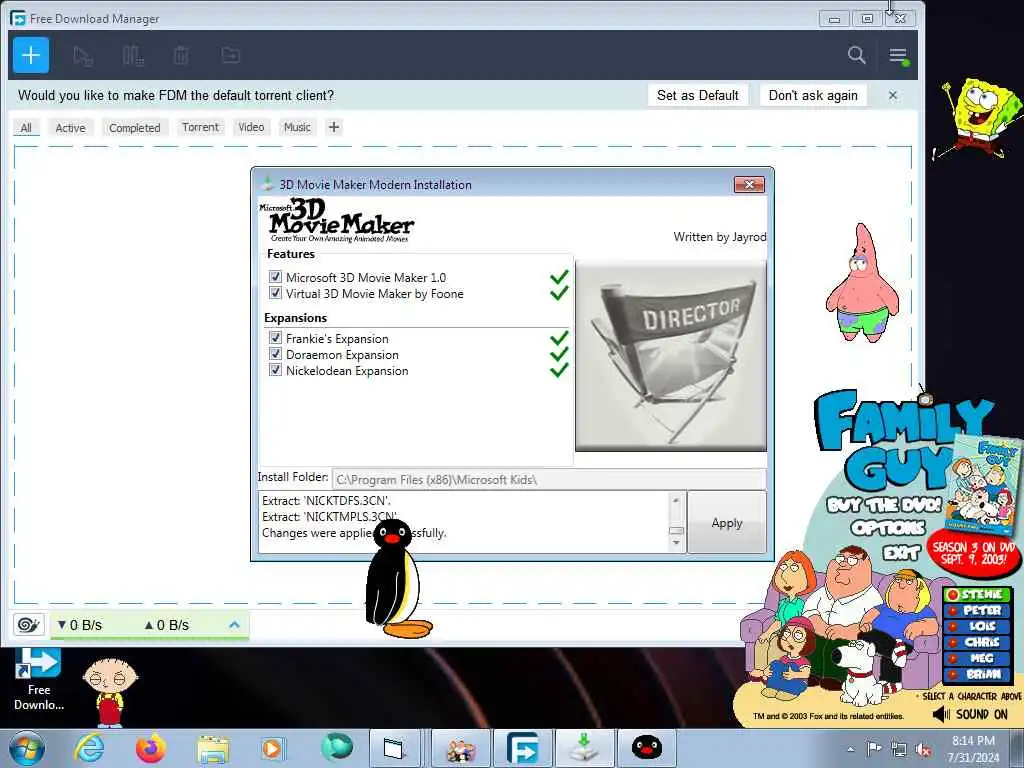Select LOIS character button
Screen dimensions: 1024x768
point(978,626)
